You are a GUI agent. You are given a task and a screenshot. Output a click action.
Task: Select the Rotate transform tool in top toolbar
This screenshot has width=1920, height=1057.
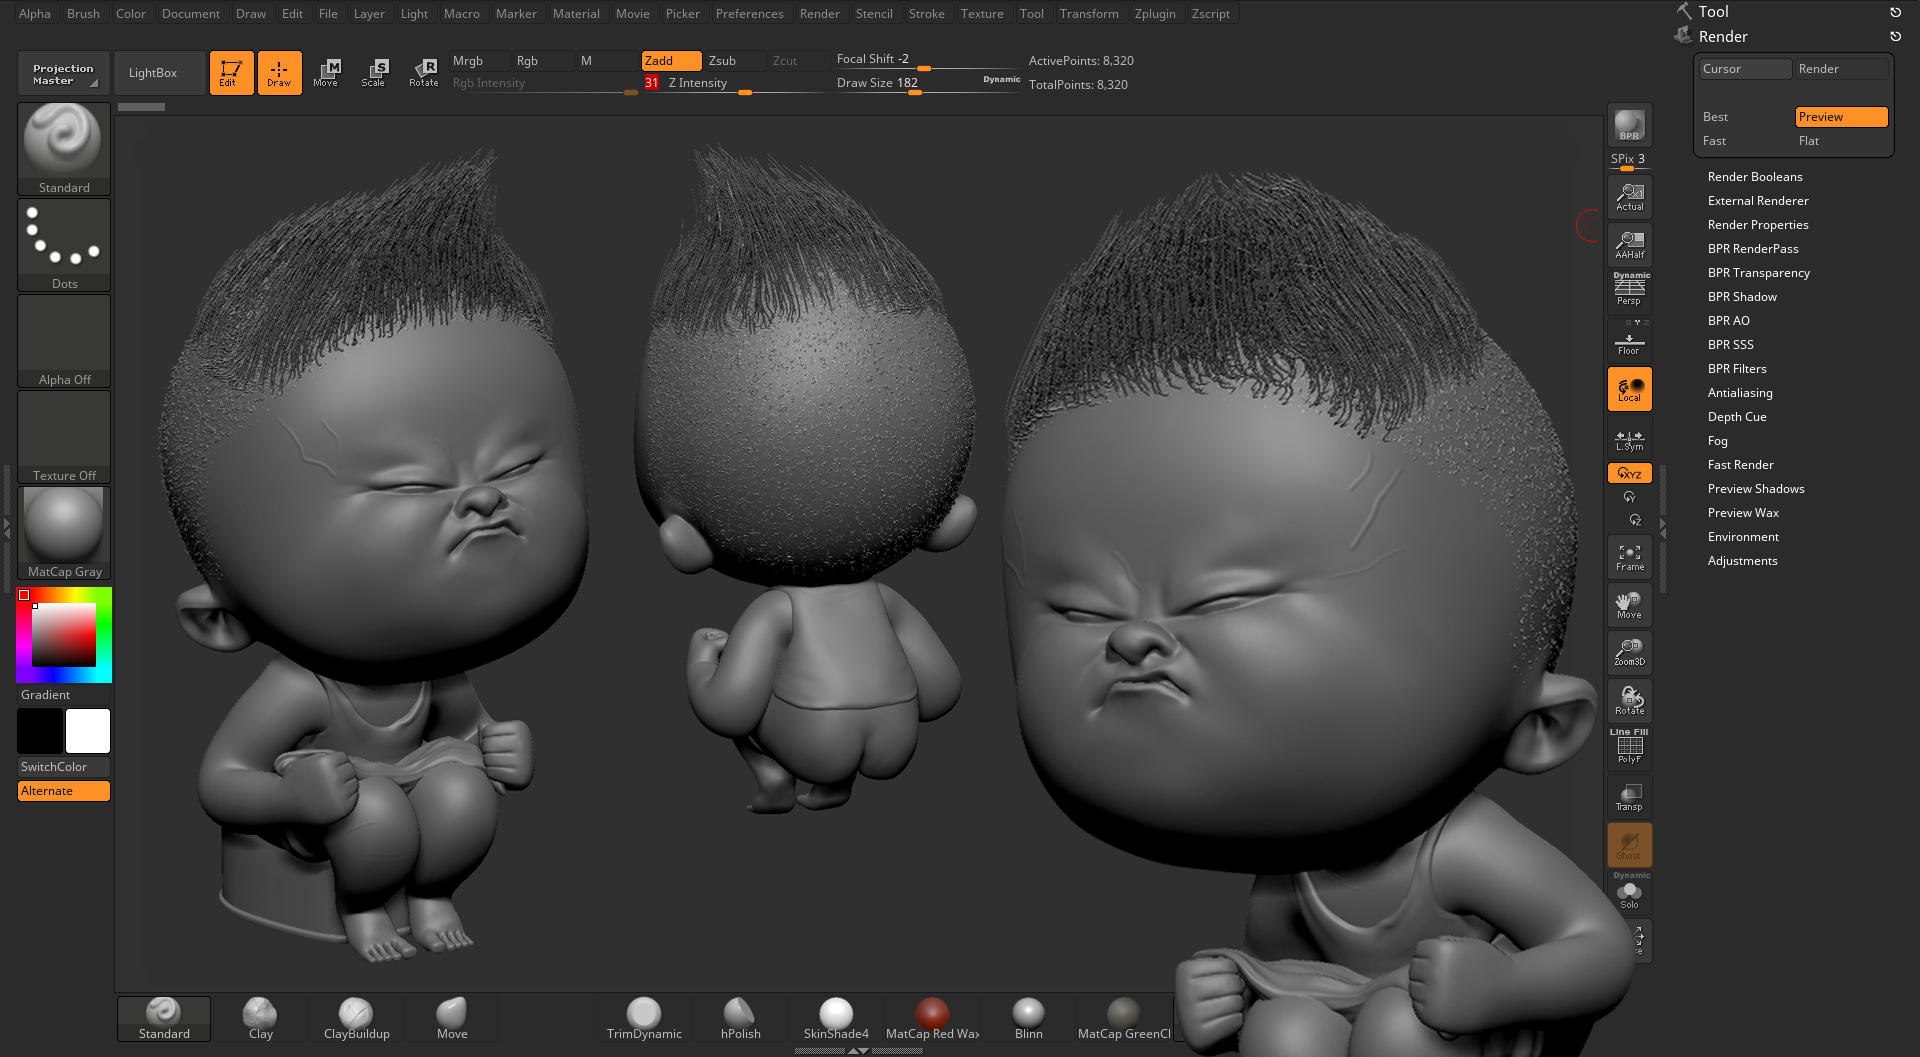click(x=423, y=73)
